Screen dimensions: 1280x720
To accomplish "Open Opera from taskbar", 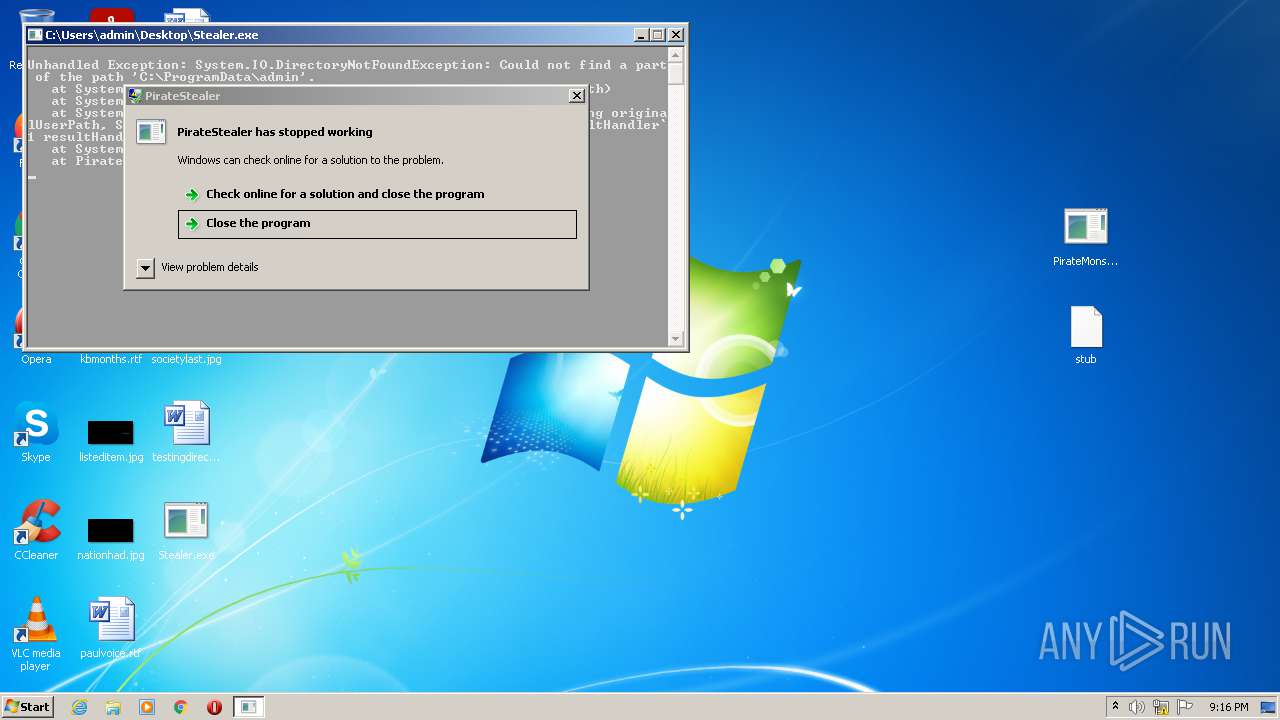I will 214,707.
